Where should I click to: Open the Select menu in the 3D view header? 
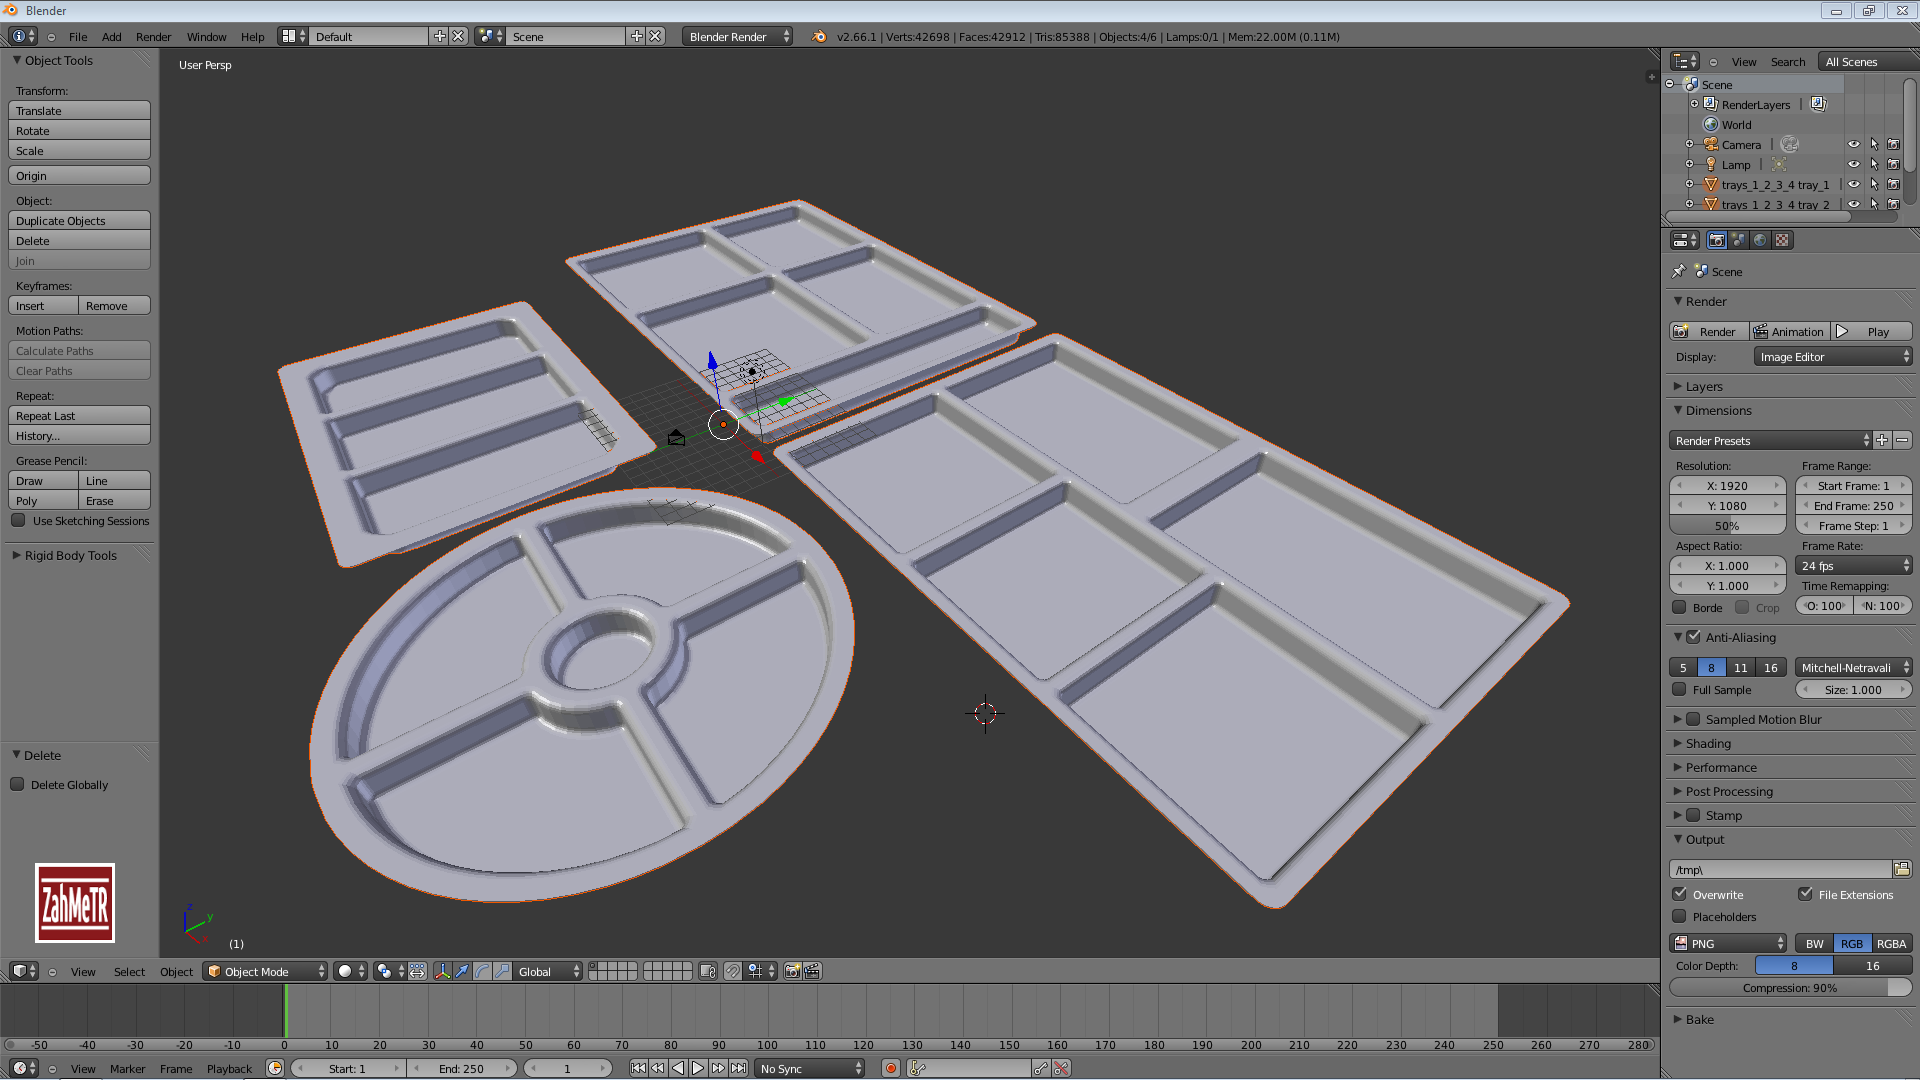point(129,971)
